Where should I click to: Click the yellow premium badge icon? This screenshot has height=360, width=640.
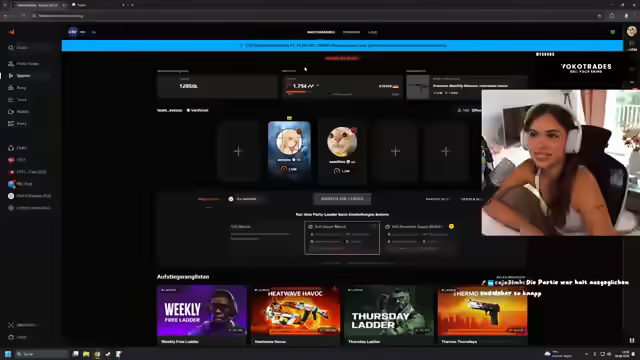pyautogui.click(x=451, y=226)
